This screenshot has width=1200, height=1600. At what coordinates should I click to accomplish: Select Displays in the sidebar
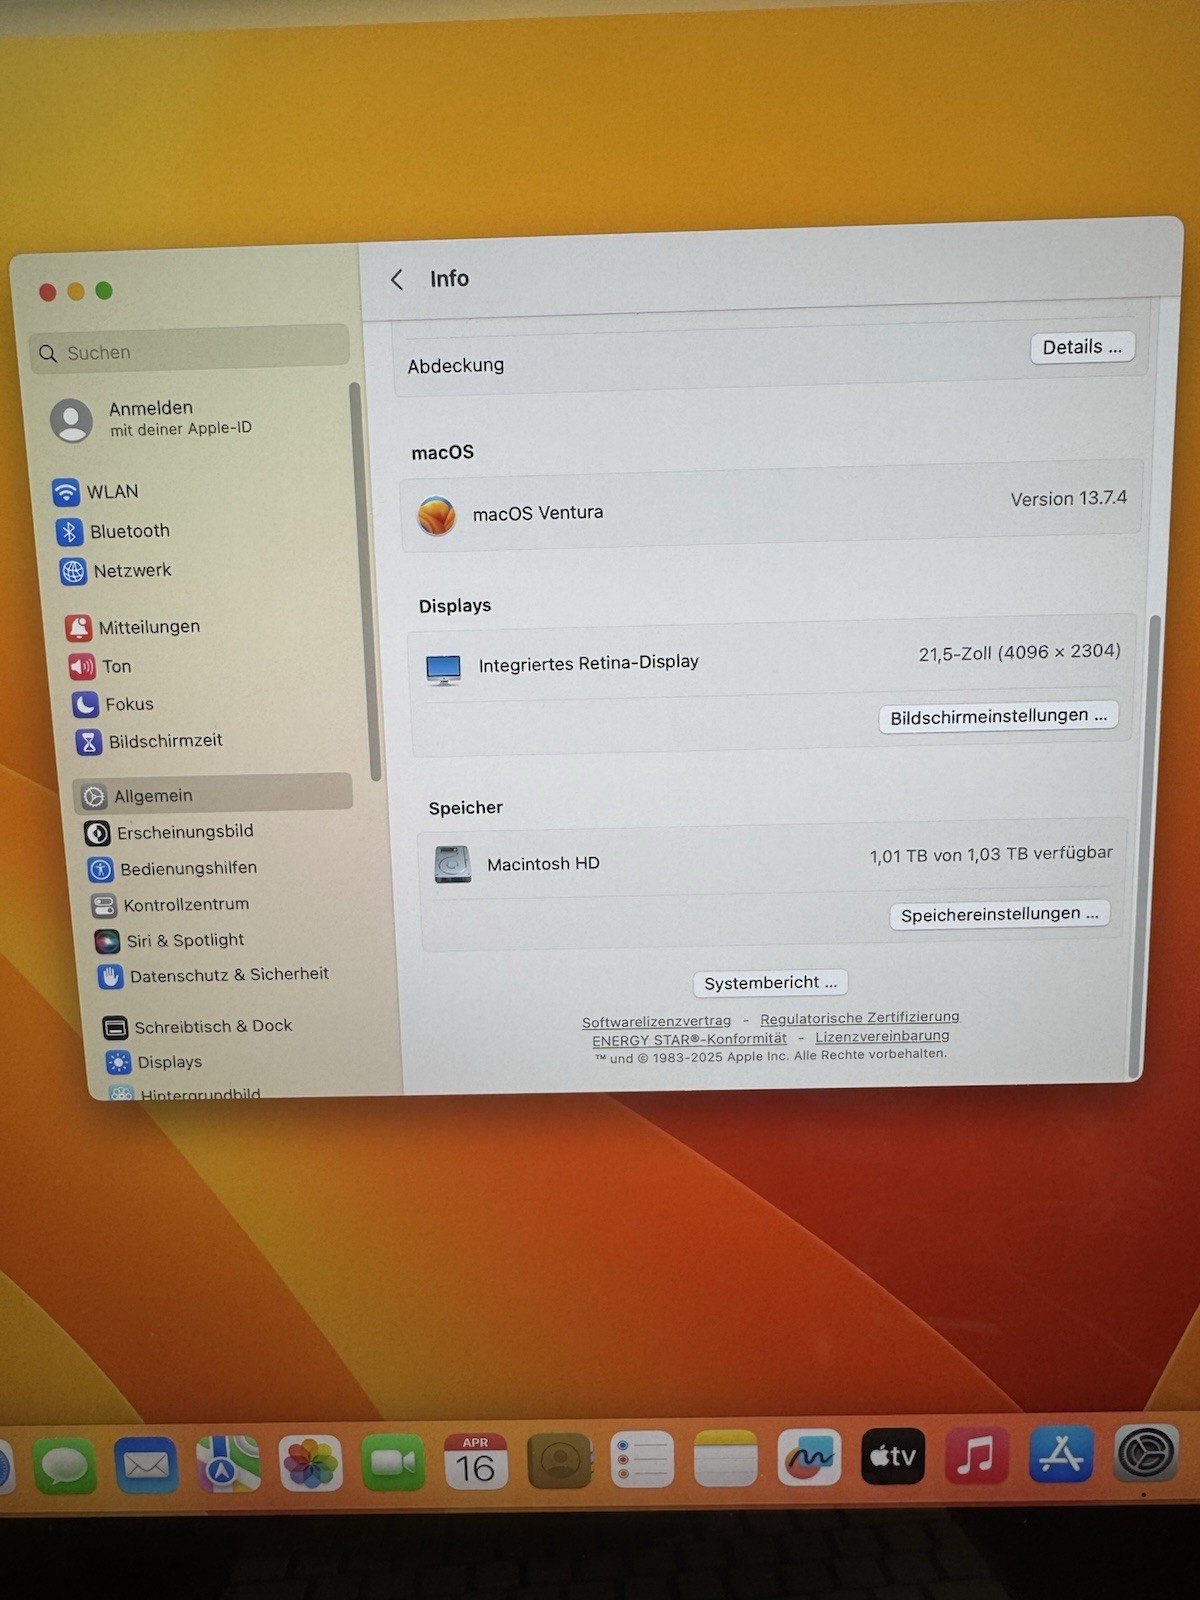(153, 1062)
